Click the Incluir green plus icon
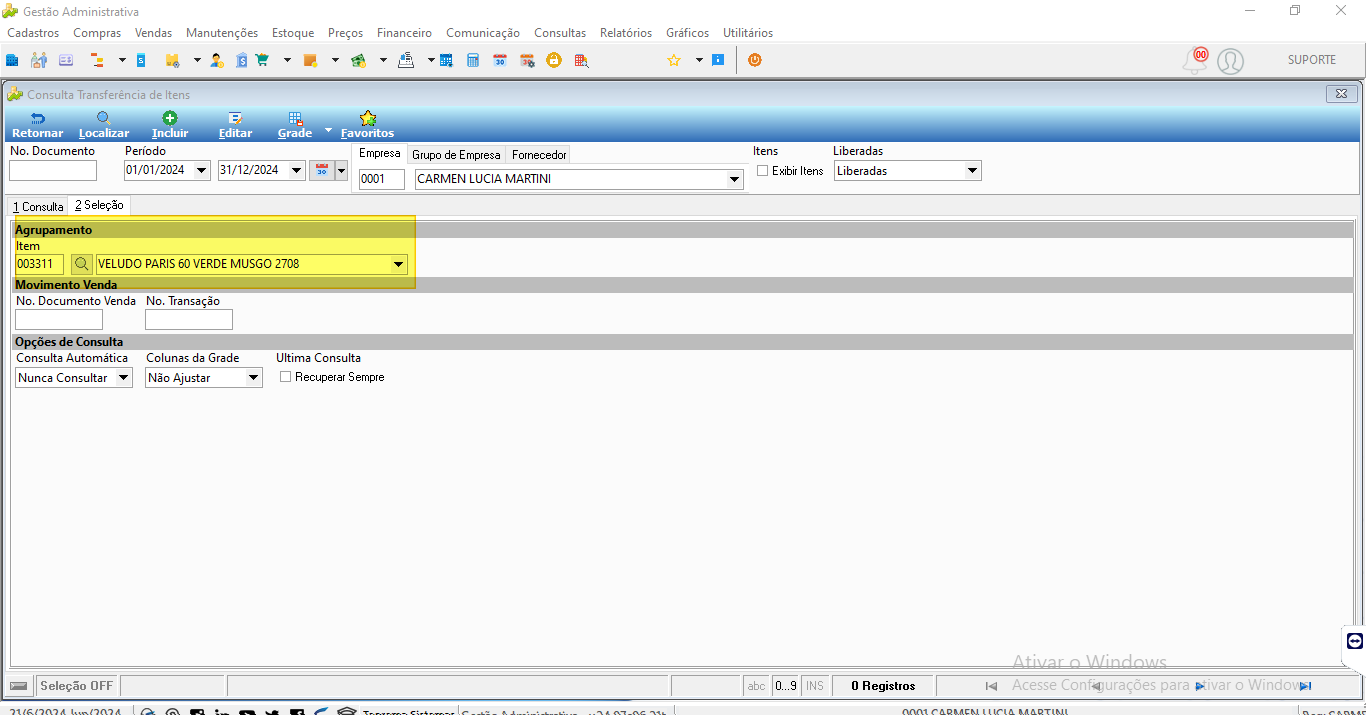The width and height of the screenshot is (1366, 715). coord(170,118)
